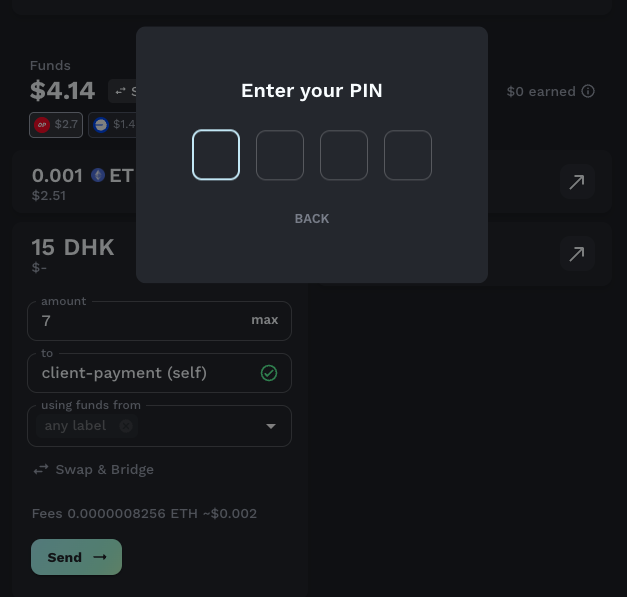
Task: Remove the 'any label' chip
Action: (126, 426)
